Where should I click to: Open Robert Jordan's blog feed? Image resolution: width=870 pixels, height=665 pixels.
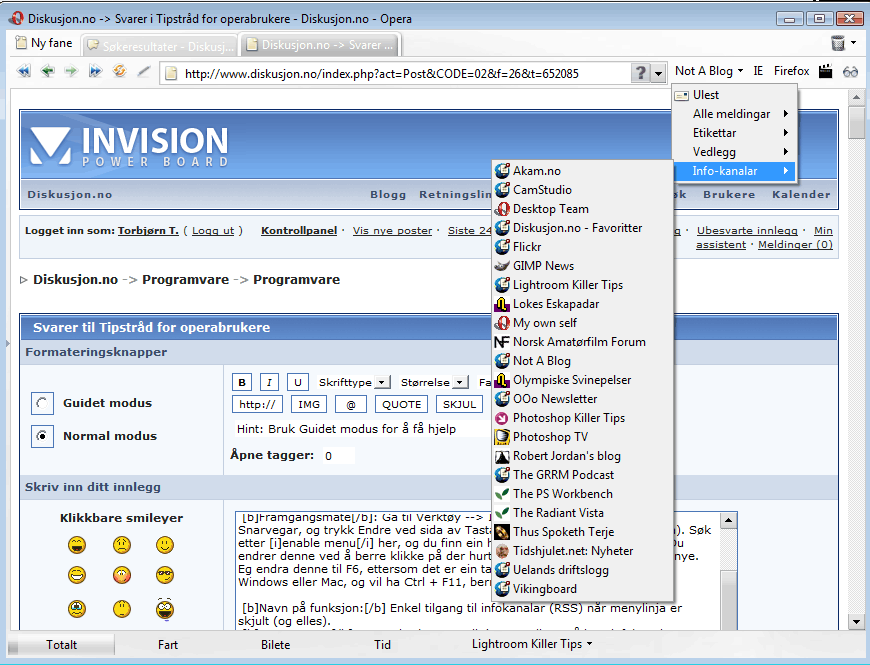pyautogui.click(x=583, y=456)
